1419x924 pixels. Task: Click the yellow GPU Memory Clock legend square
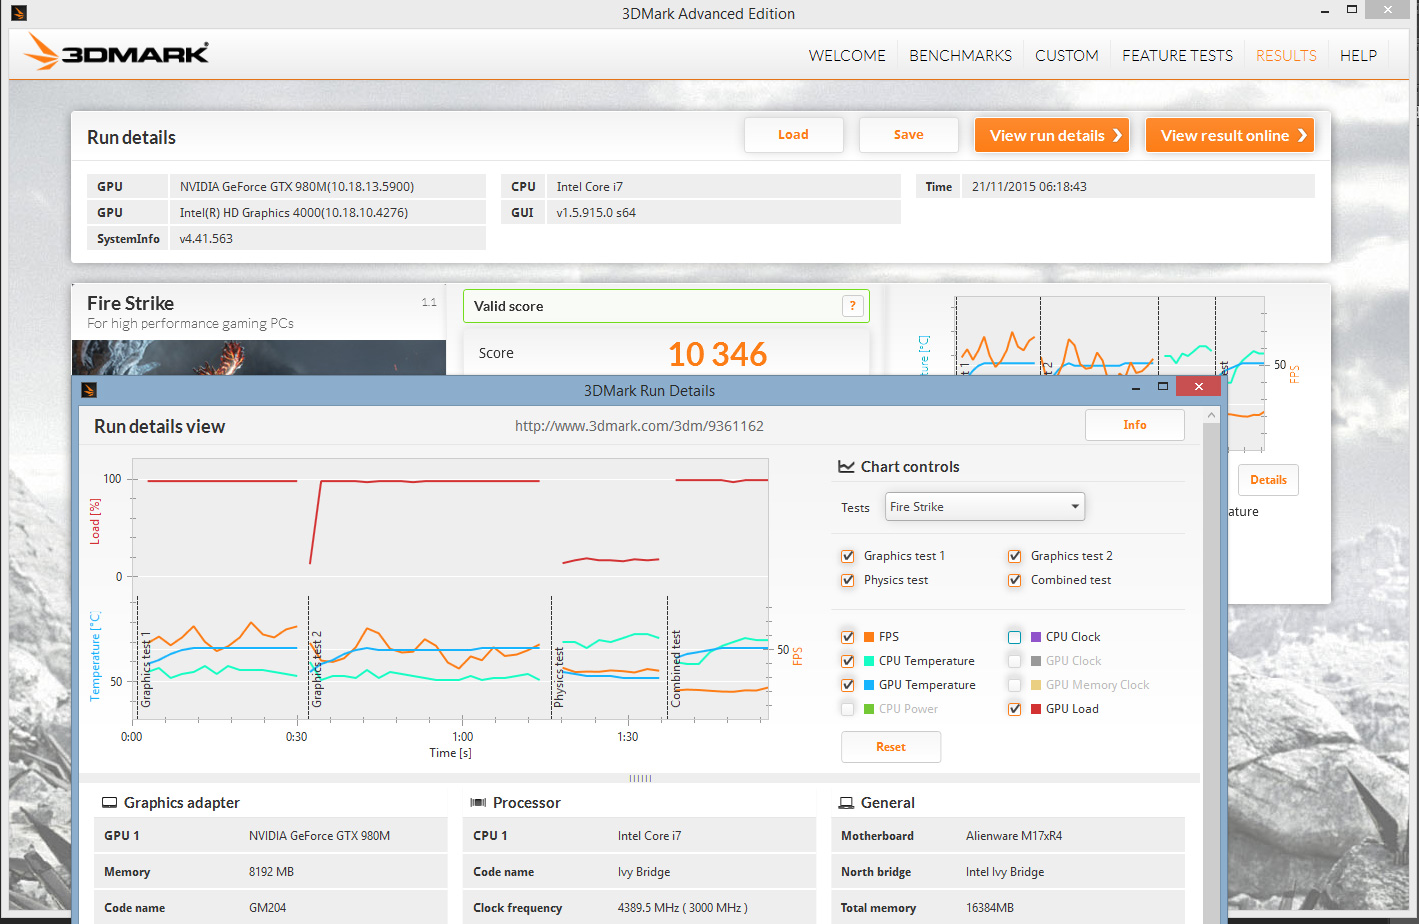pyautogui.click(x=1036, y=685)
